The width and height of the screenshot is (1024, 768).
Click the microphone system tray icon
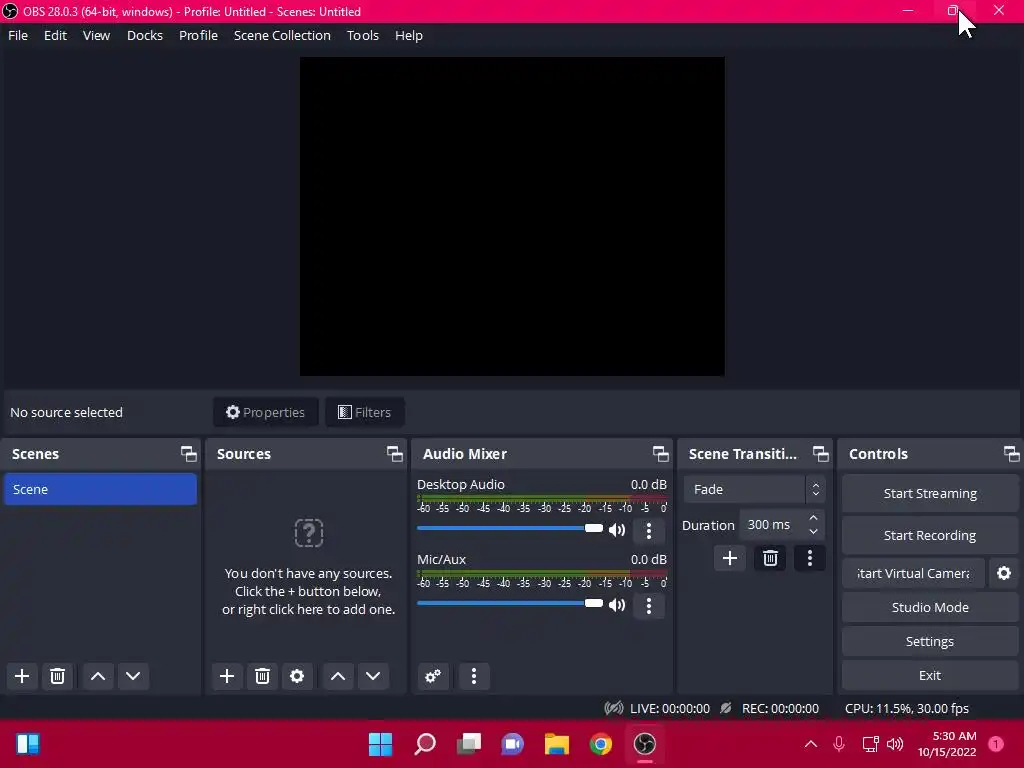pyautogui.click(x=839, y=744)
